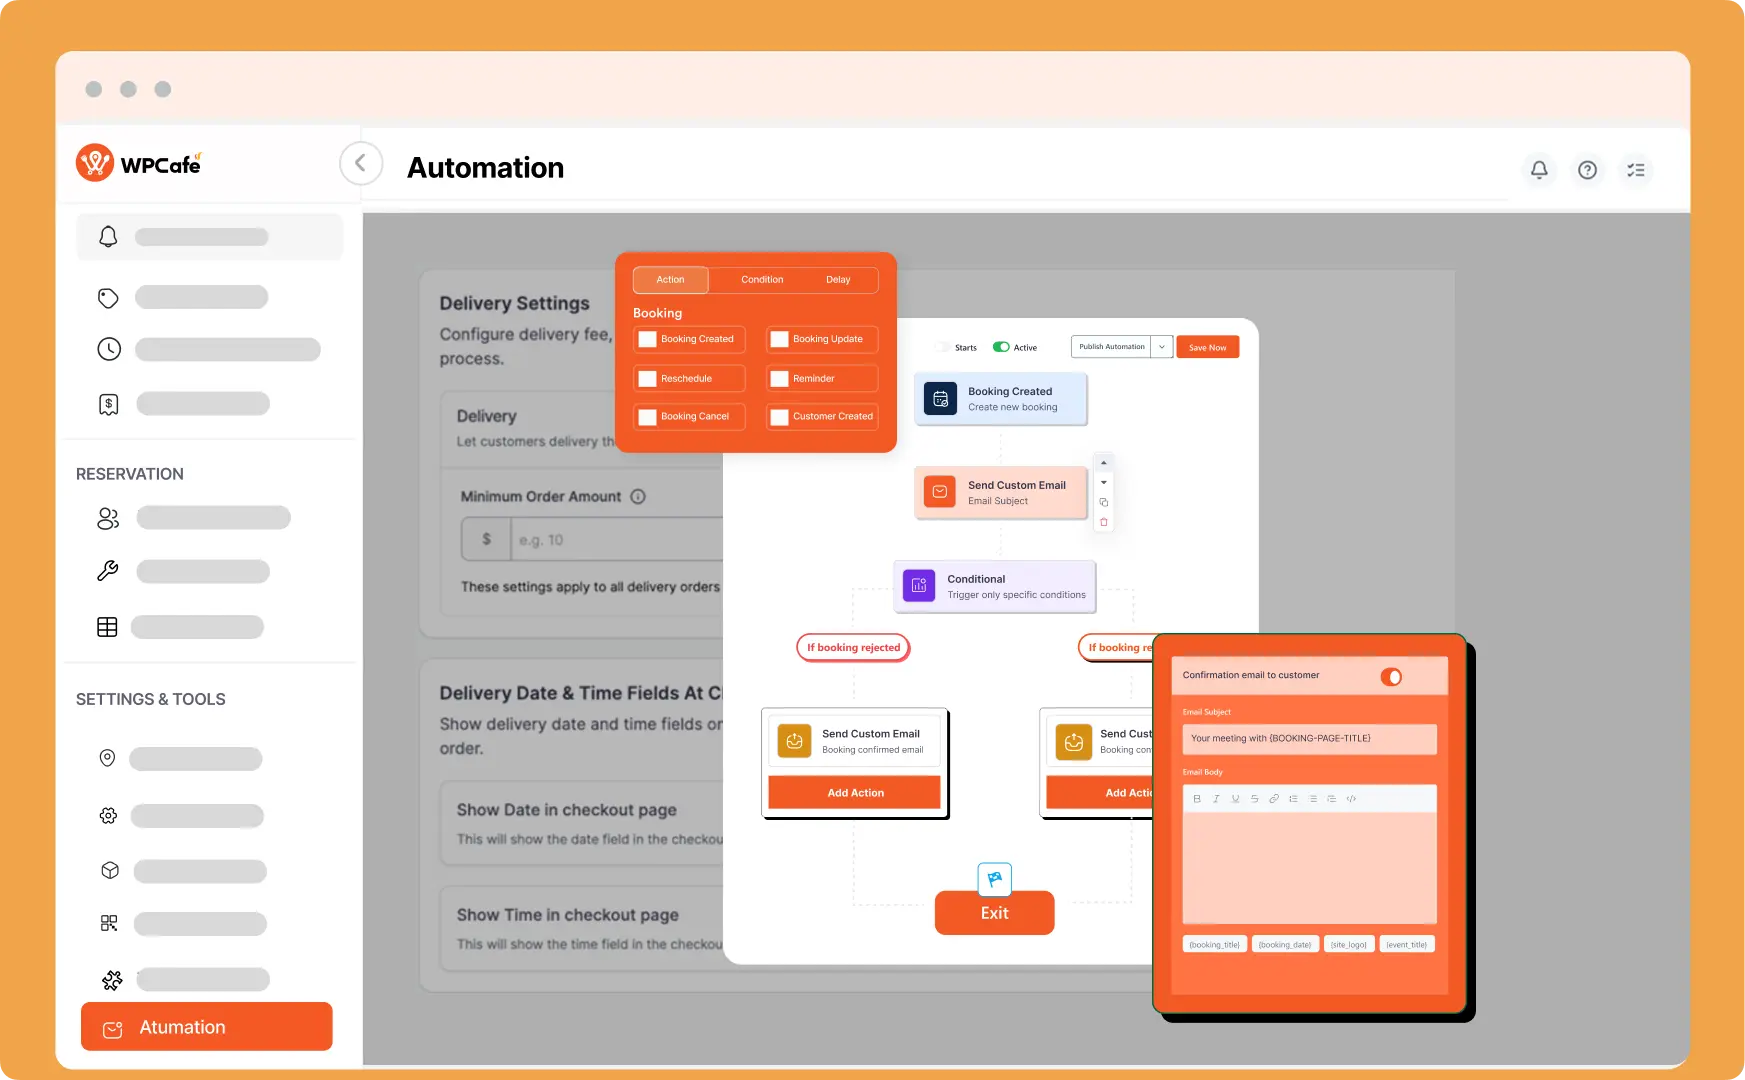Open the checklist icon in the header

[x=1636, y=170]
